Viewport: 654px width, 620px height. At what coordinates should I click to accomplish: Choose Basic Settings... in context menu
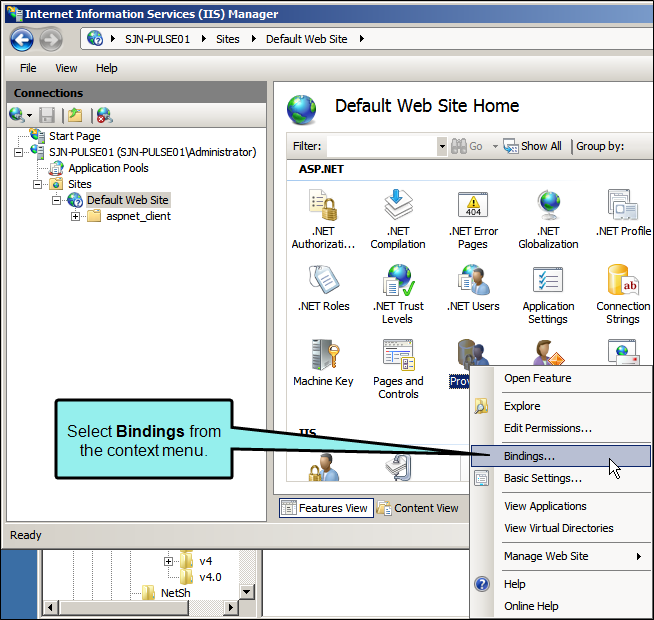point(543,478)
